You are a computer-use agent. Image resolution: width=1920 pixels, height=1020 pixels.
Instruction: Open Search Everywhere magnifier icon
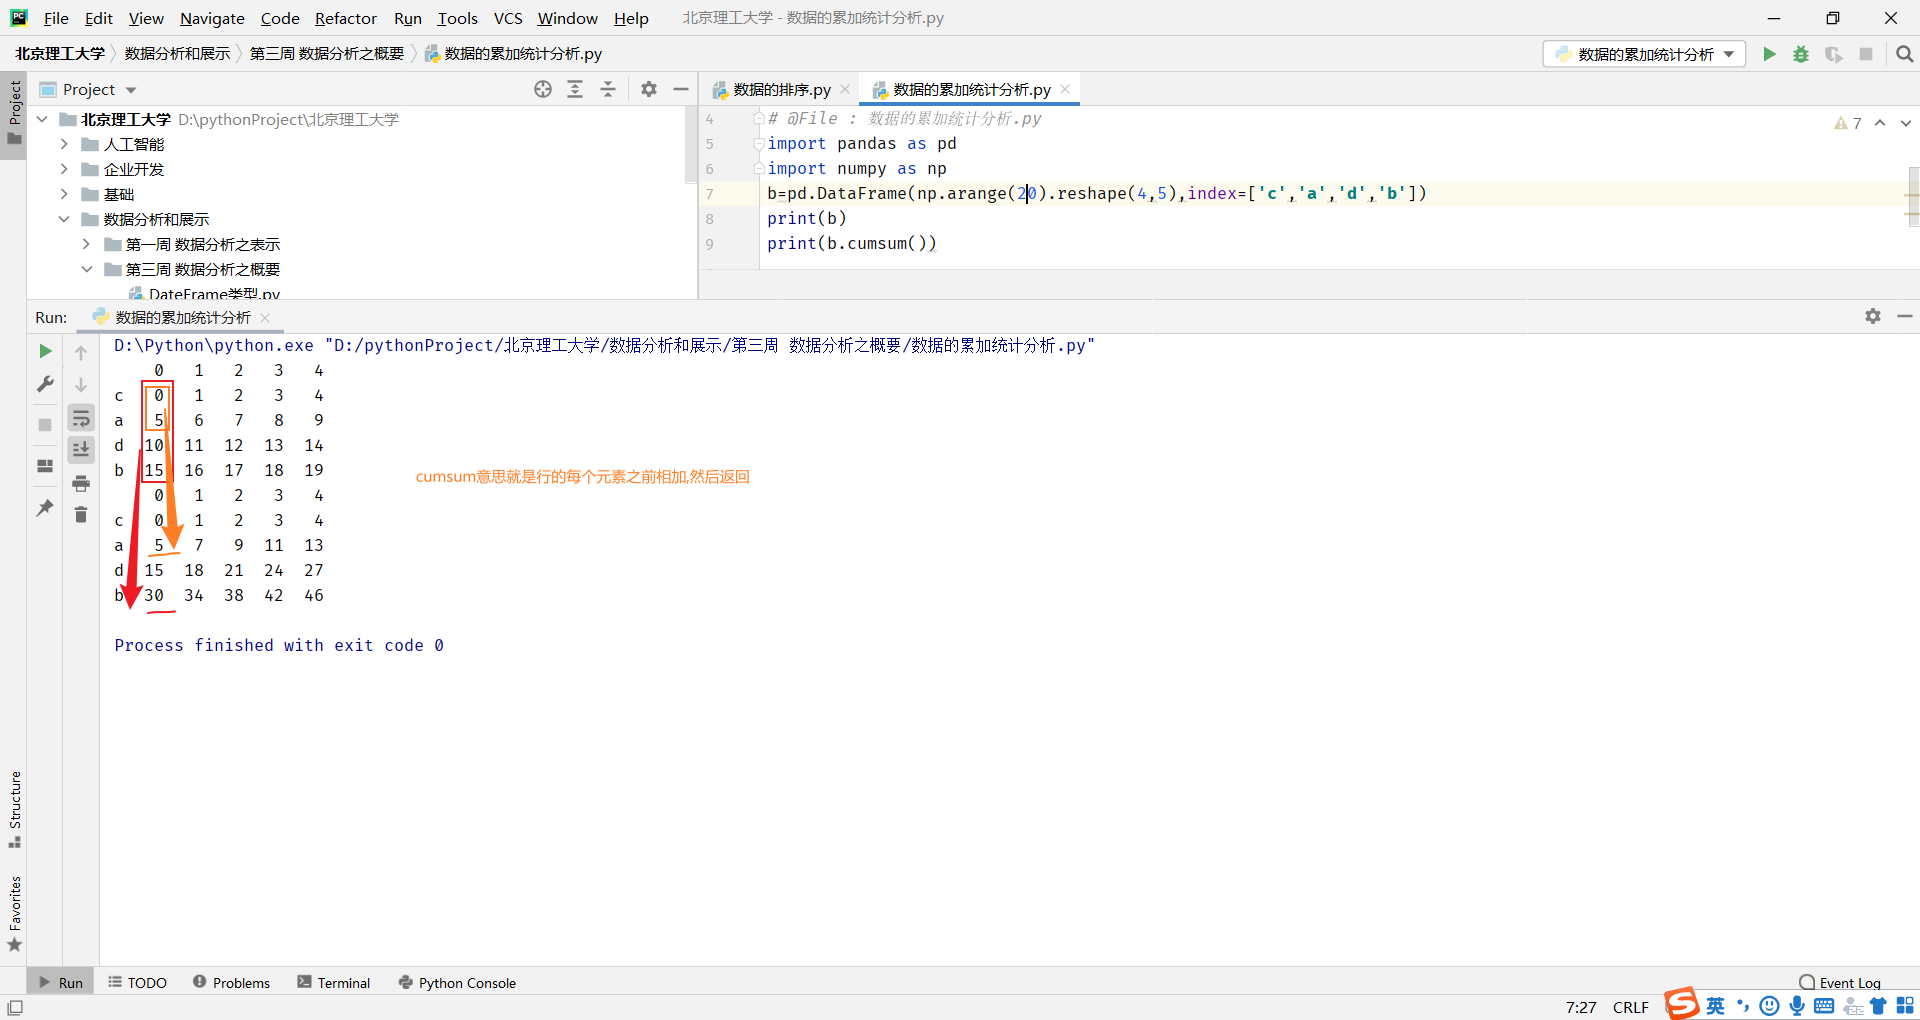click(1905, 54)
